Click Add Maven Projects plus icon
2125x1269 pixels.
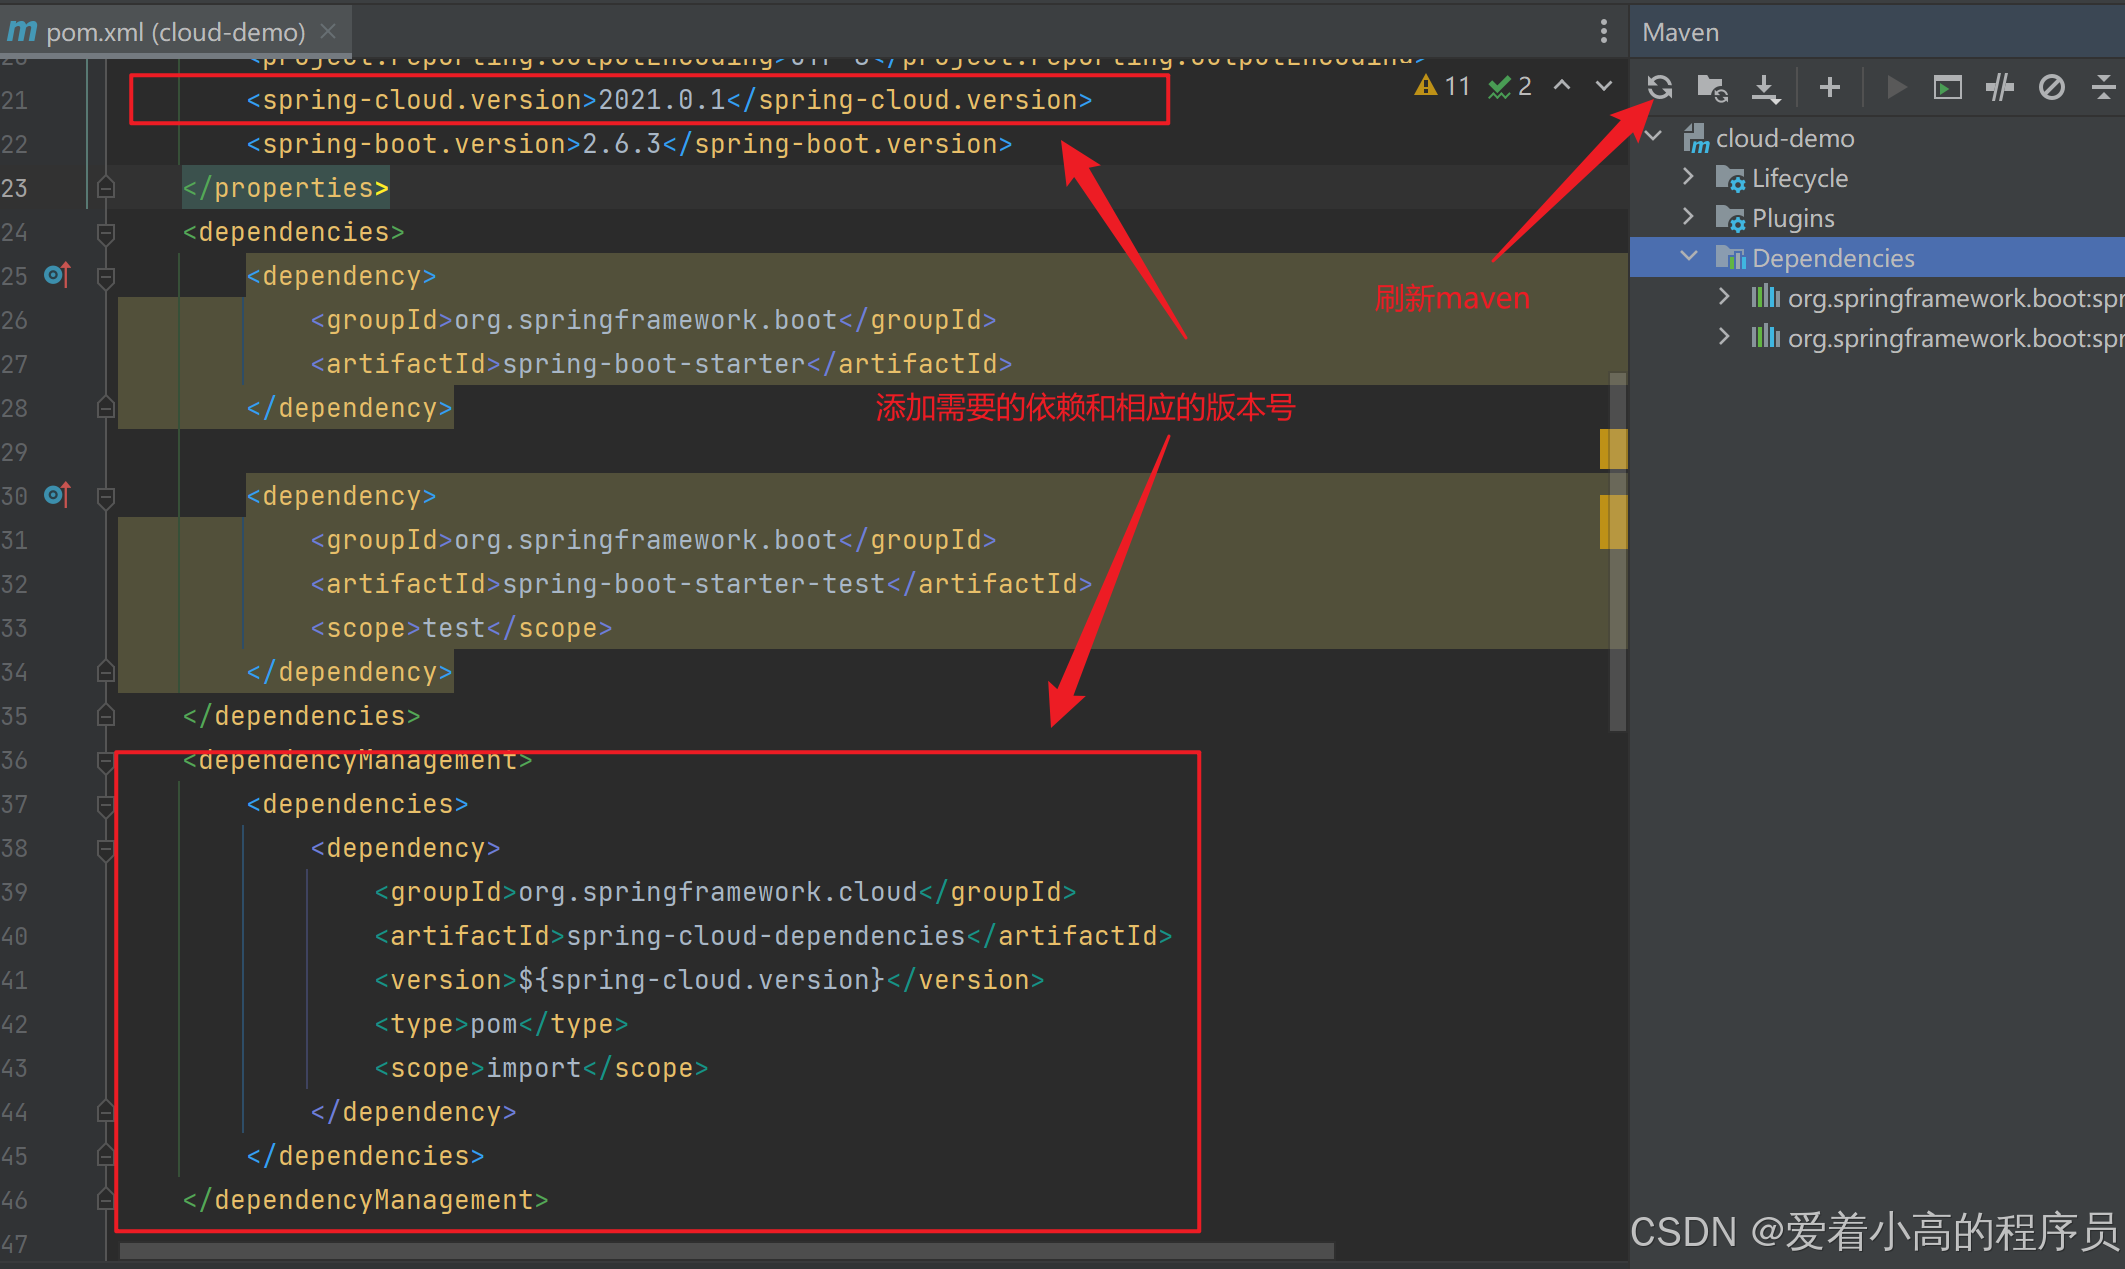coord(1829,88)
